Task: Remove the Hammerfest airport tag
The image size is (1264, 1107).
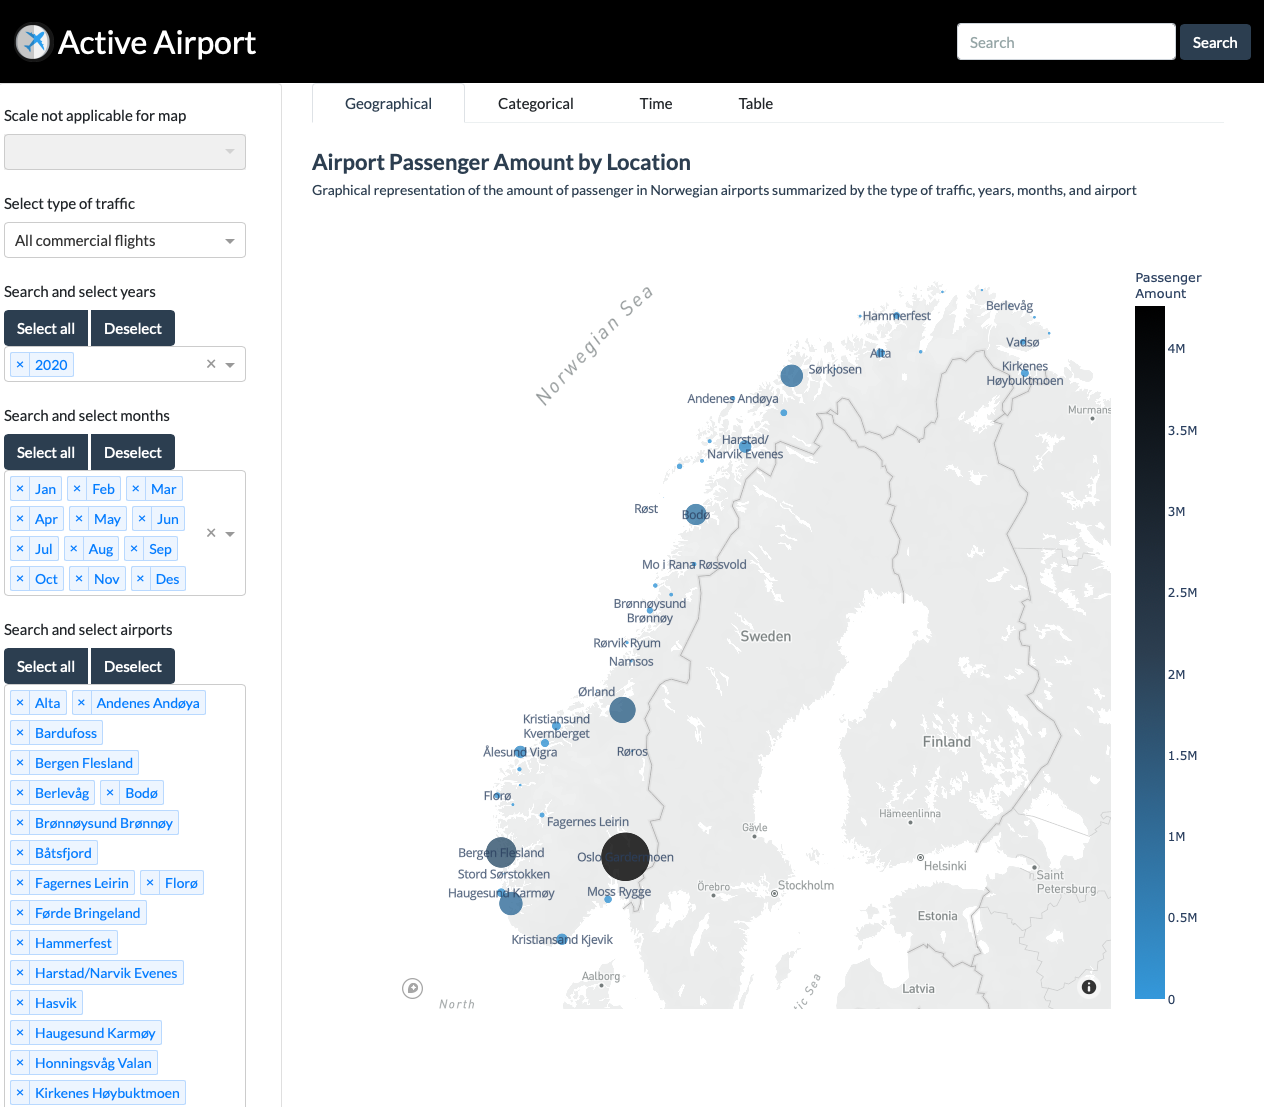Action: click(20, 943)
